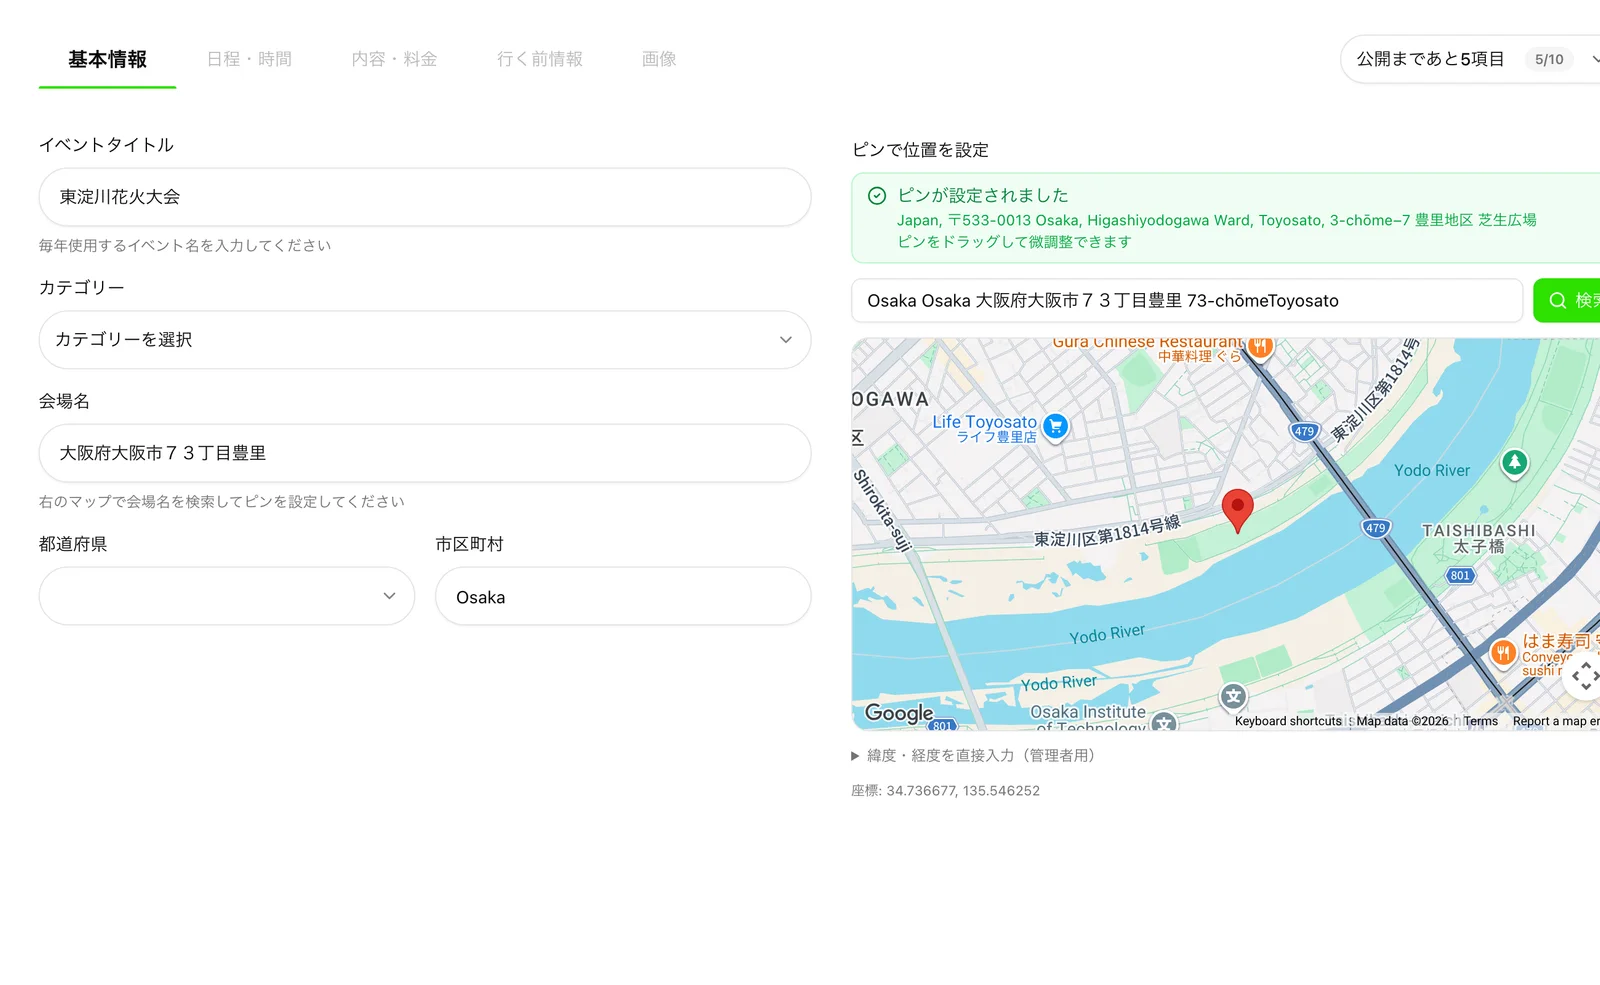Click the TAISHIBASHI 太子橋 map label
1600x985 pixels.
click(x=1478, y=538)
